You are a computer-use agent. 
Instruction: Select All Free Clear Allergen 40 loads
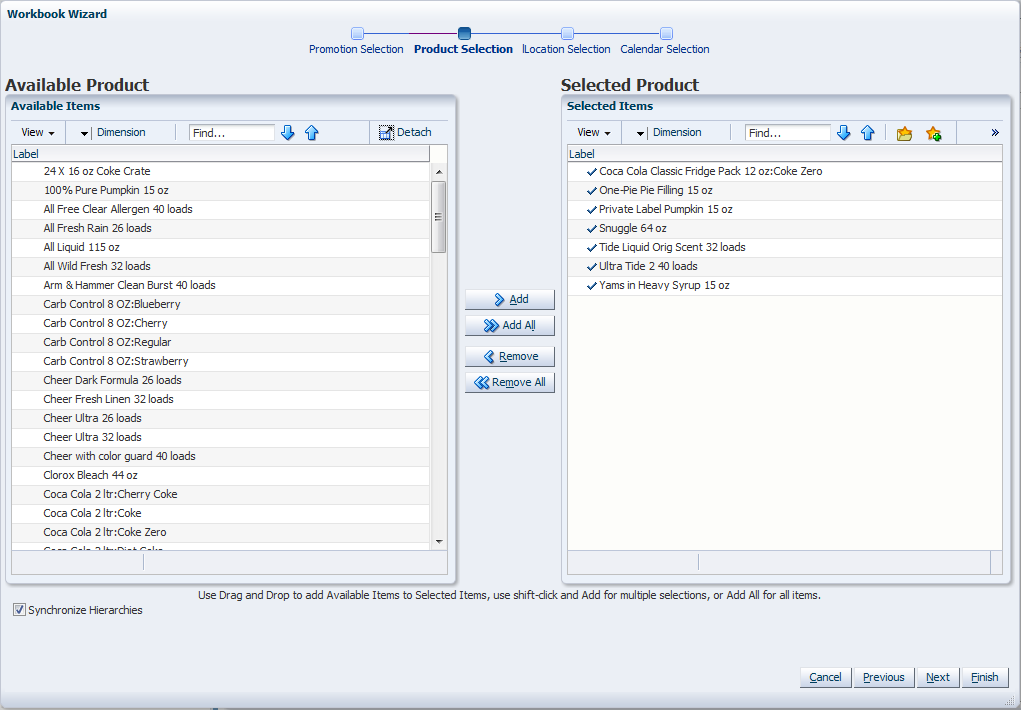pos(220,209)
